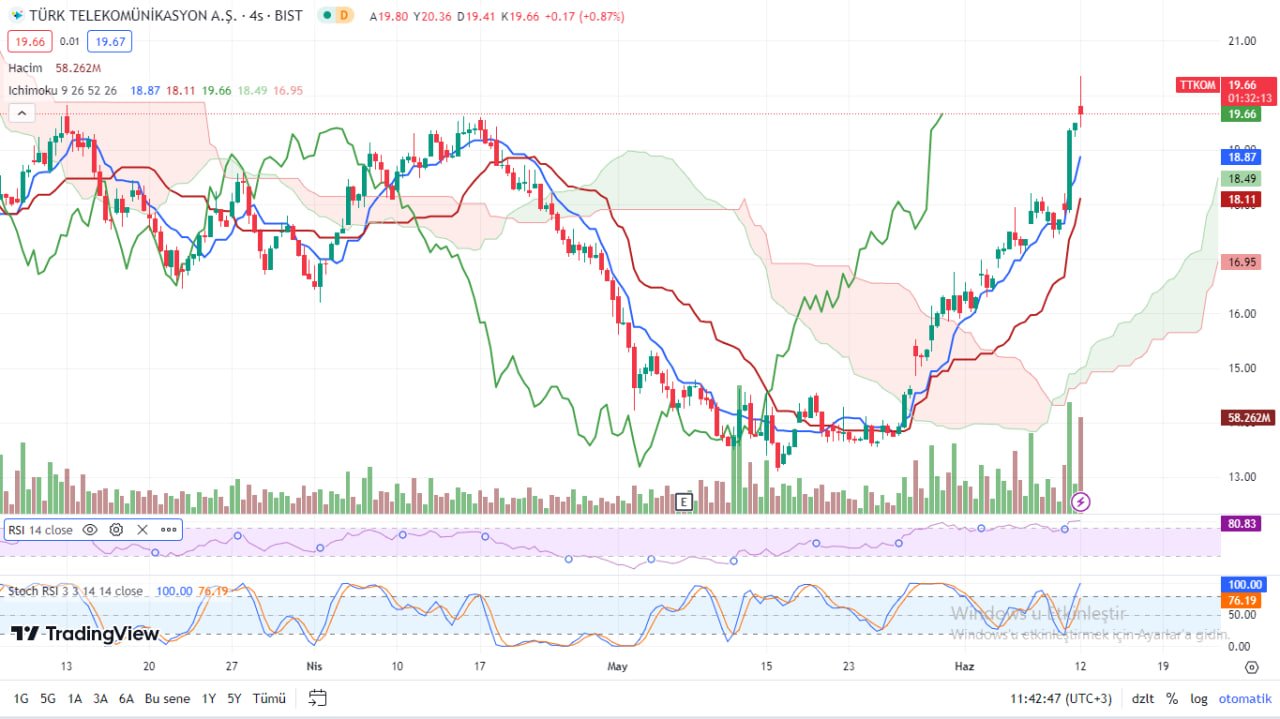
Task: Click the green market status dot
Action: point(328,16)
